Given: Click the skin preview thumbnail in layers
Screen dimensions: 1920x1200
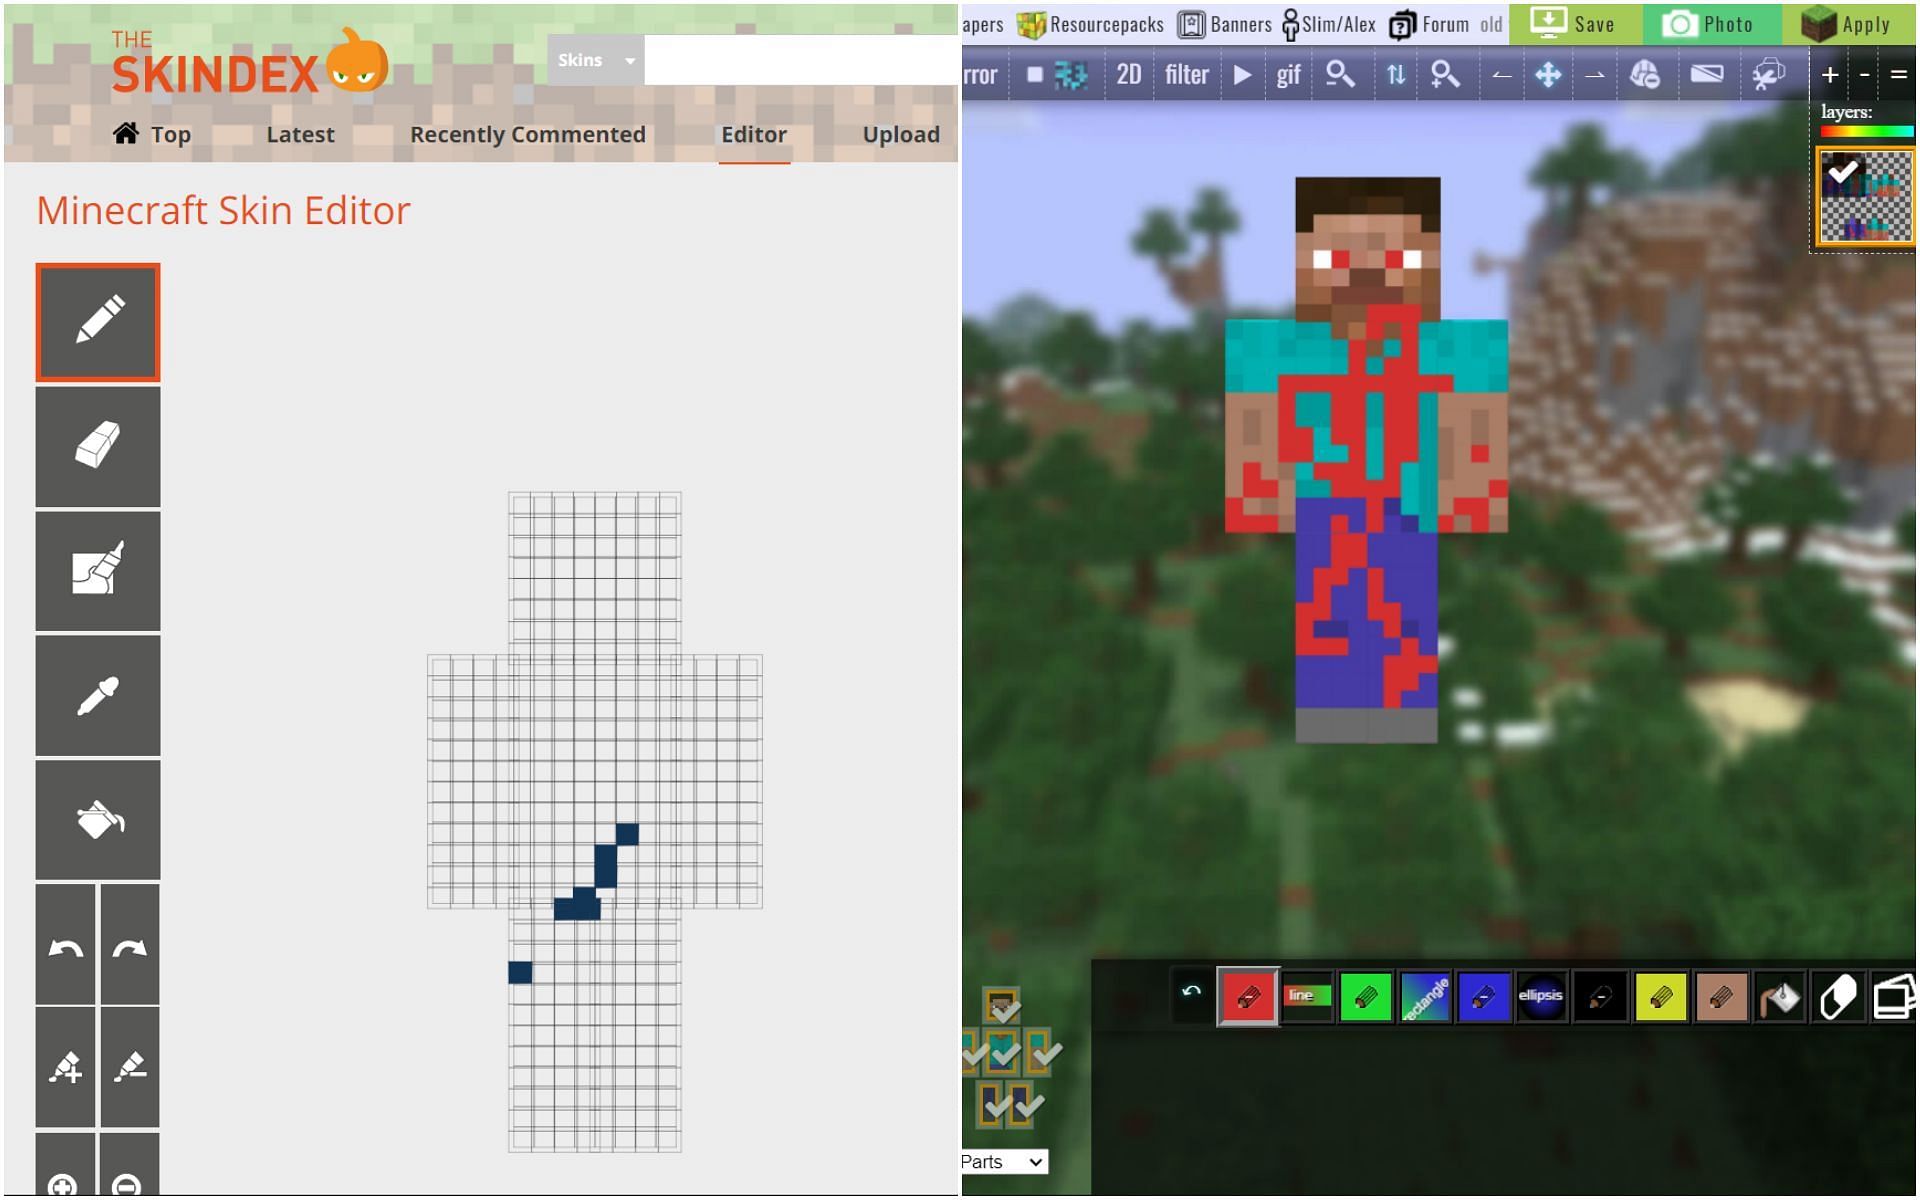Looking at the screenshot, I should click(1865, 200).
